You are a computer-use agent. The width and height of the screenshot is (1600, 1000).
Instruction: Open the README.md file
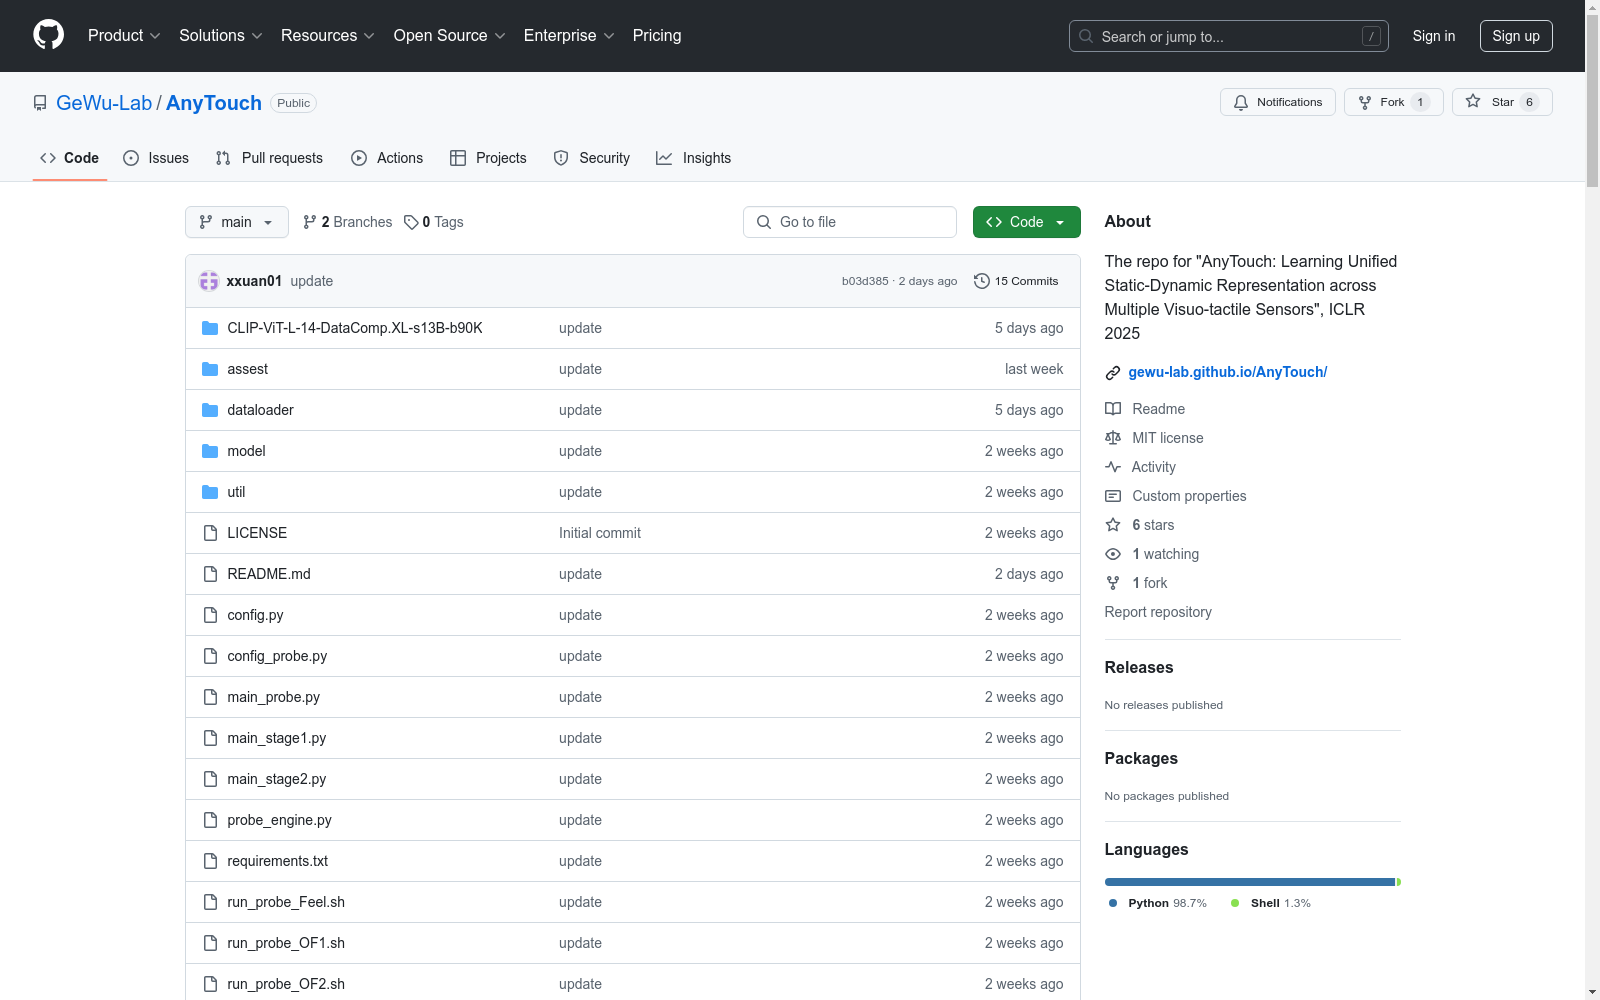[x=269, y=574]
